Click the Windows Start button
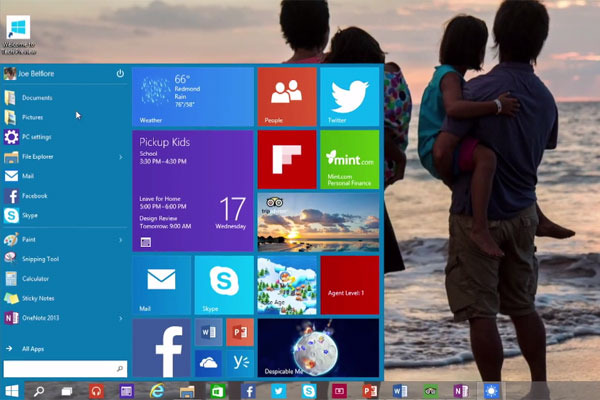The width and height of the screenshot is (600, 400). click(12, 391)
